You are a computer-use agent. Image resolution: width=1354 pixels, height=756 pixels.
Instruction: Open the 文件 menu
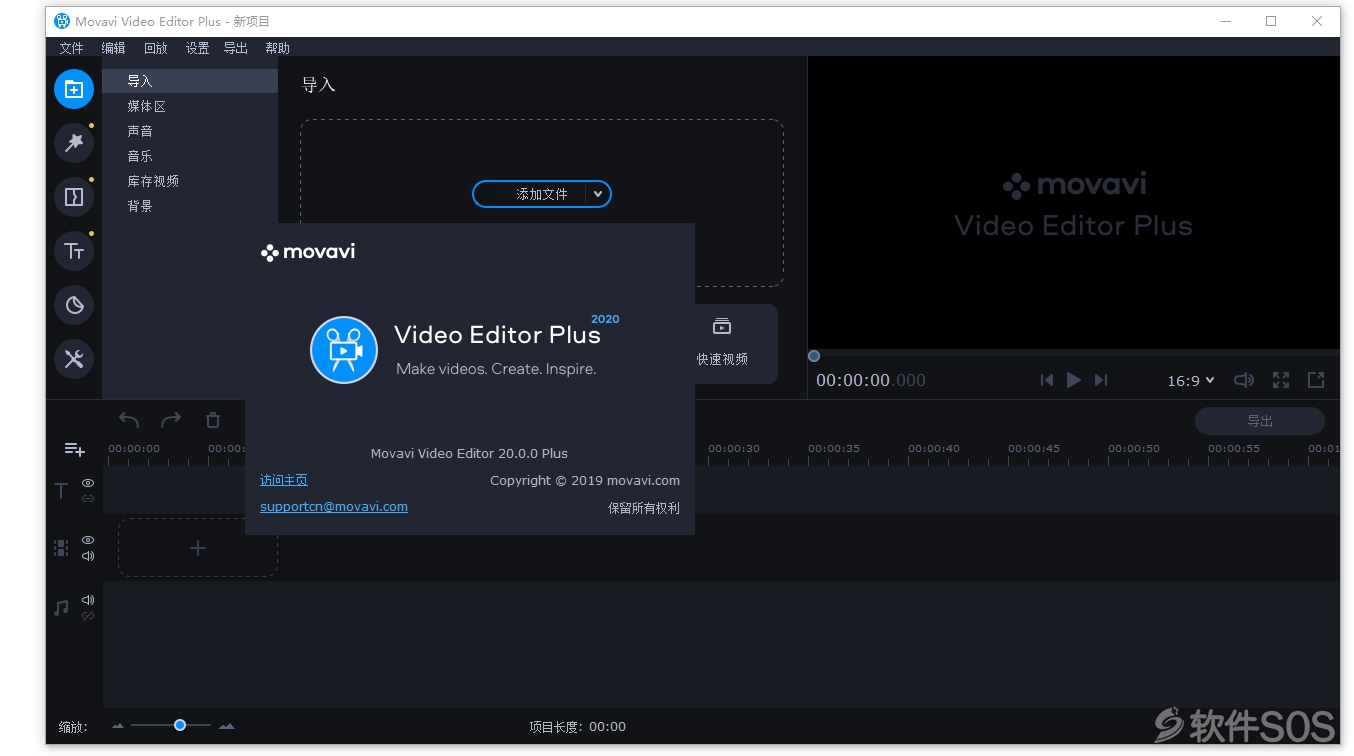tap(72, 48)
